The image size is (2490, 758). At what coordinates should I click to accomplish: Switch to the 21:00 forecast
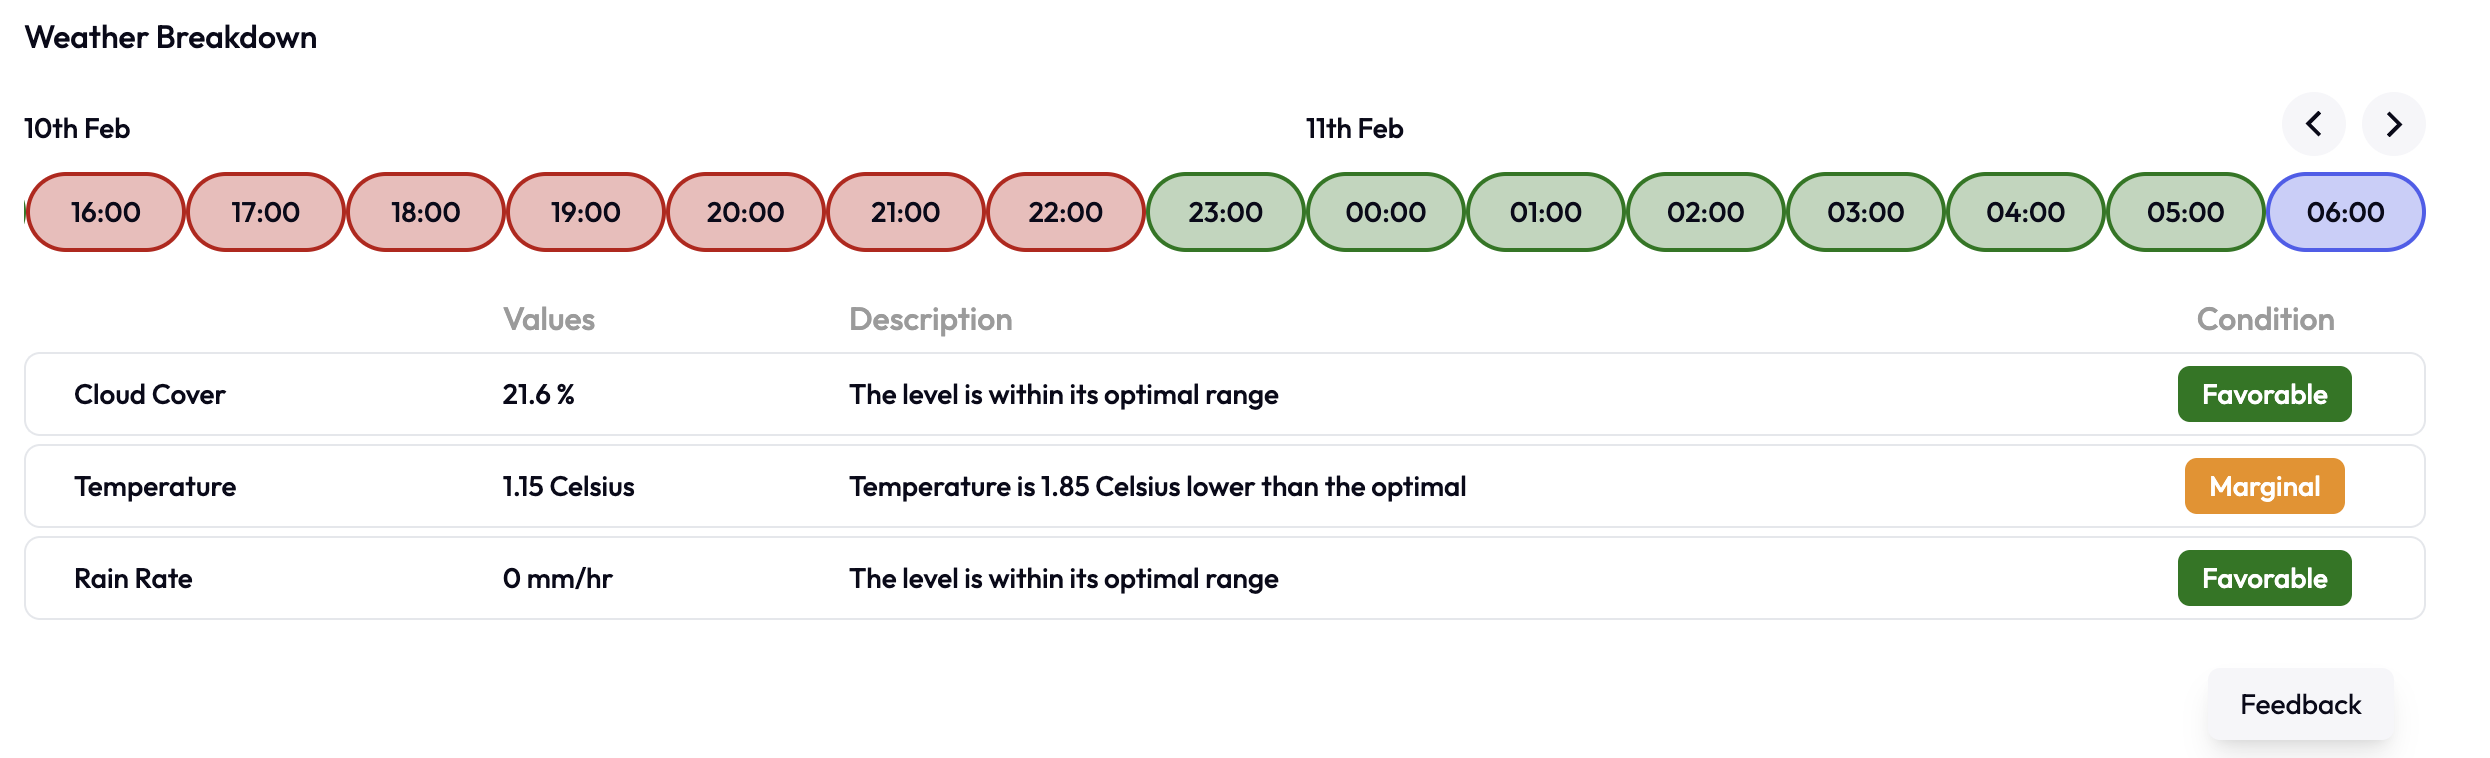coord(906,212)
